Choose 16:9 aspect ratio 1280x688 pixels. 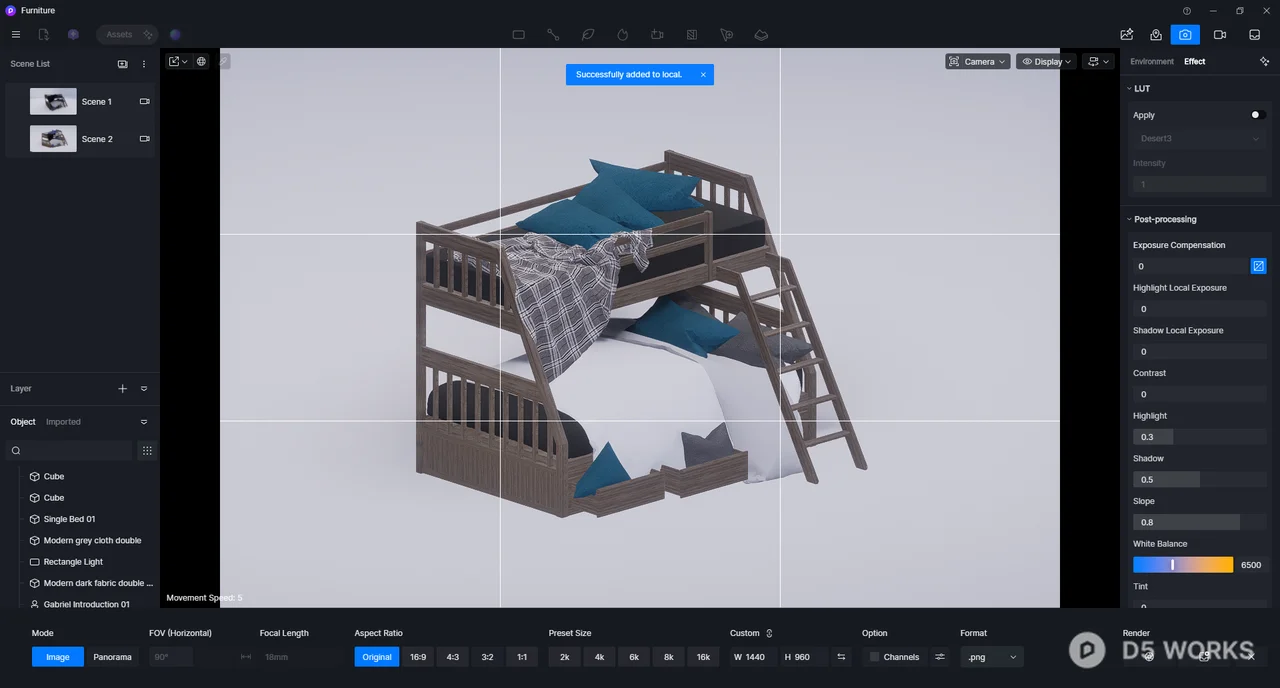pos(418,657)
